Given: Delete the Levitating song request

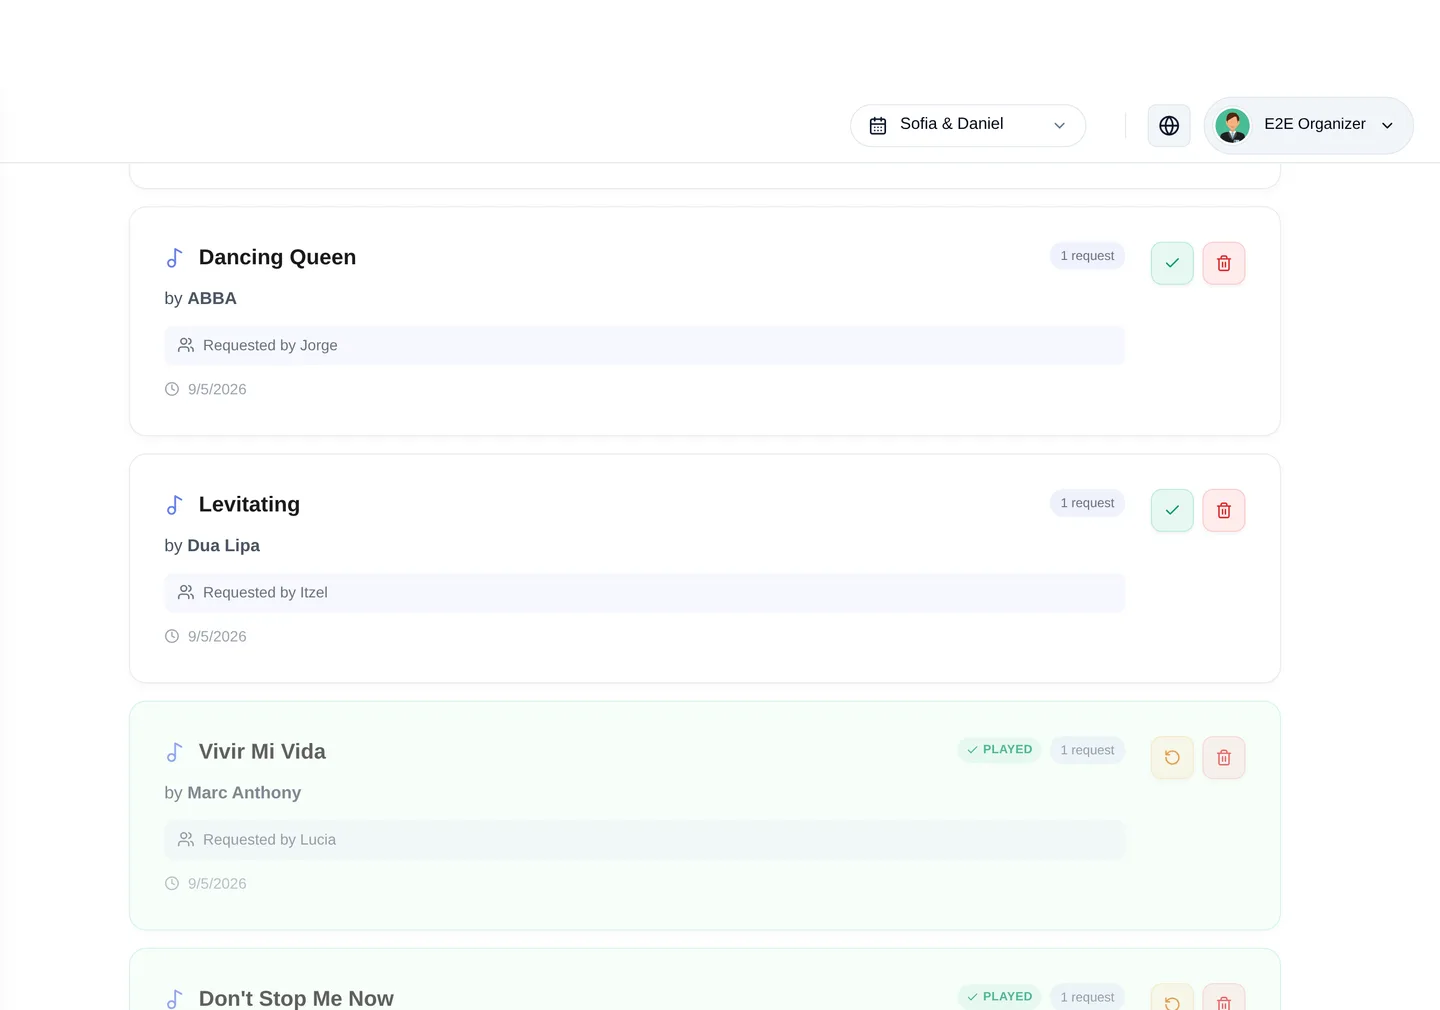Looking at the screenshot, I should point(1223,510).
